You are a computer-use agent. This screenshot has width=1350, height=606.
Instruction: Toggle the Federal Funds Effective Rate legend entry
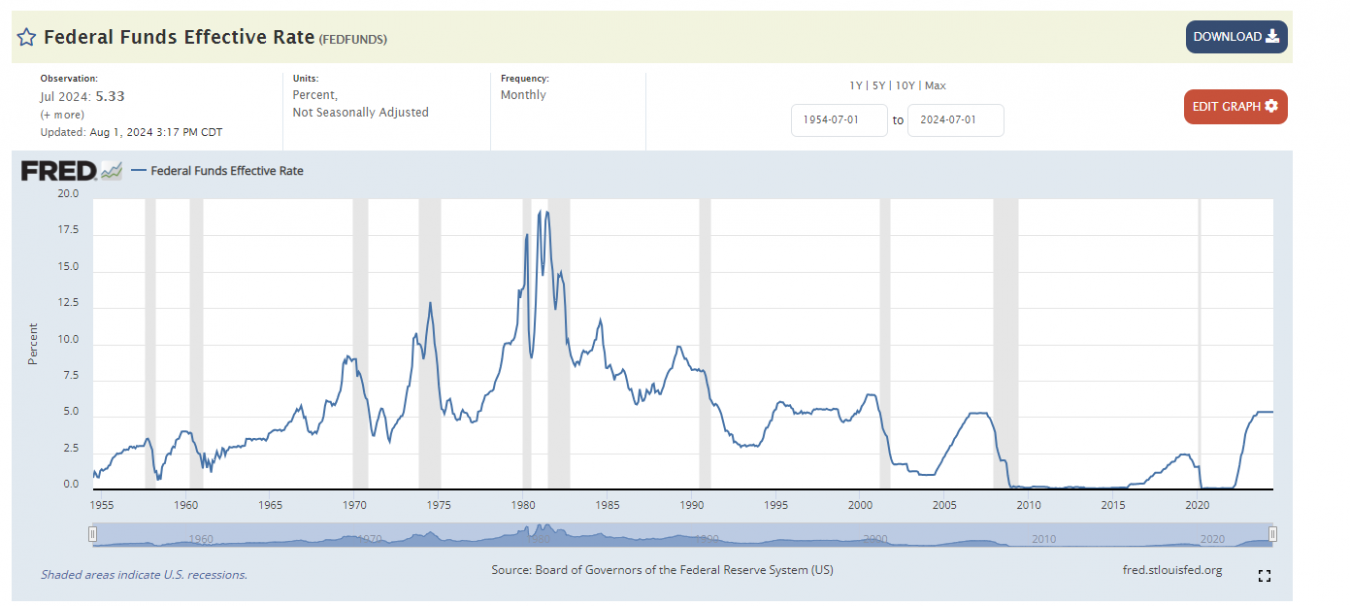227,171
